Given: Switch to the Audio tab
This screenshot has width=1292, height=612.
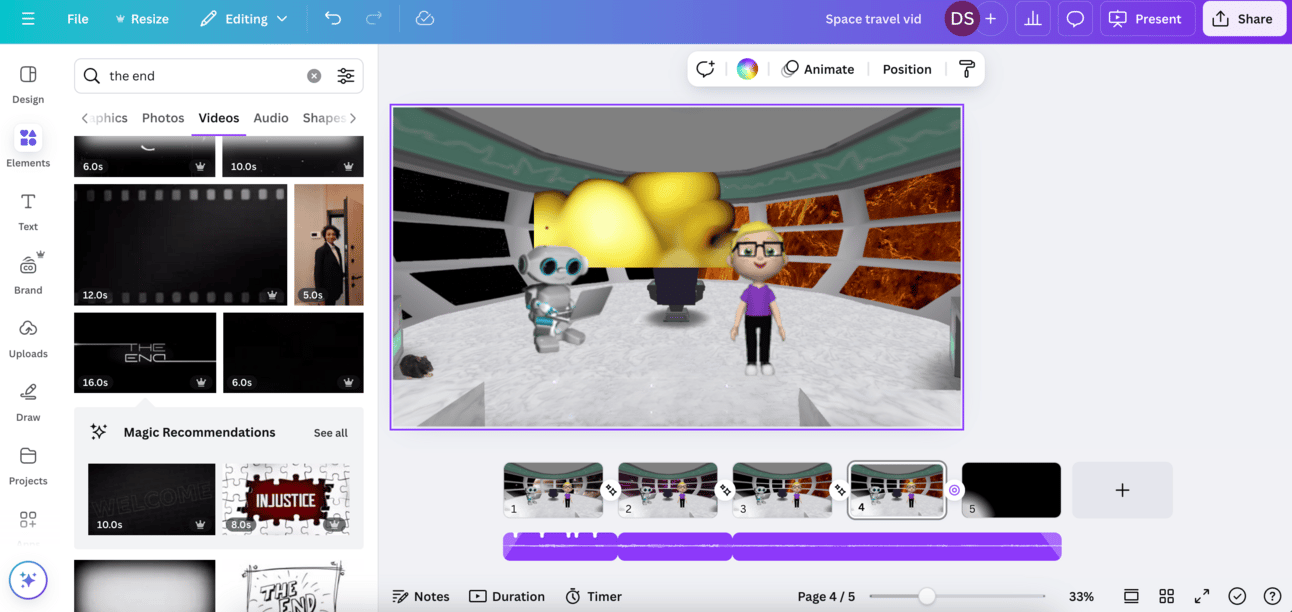Looking at the screenshot, I should (271, 118).
